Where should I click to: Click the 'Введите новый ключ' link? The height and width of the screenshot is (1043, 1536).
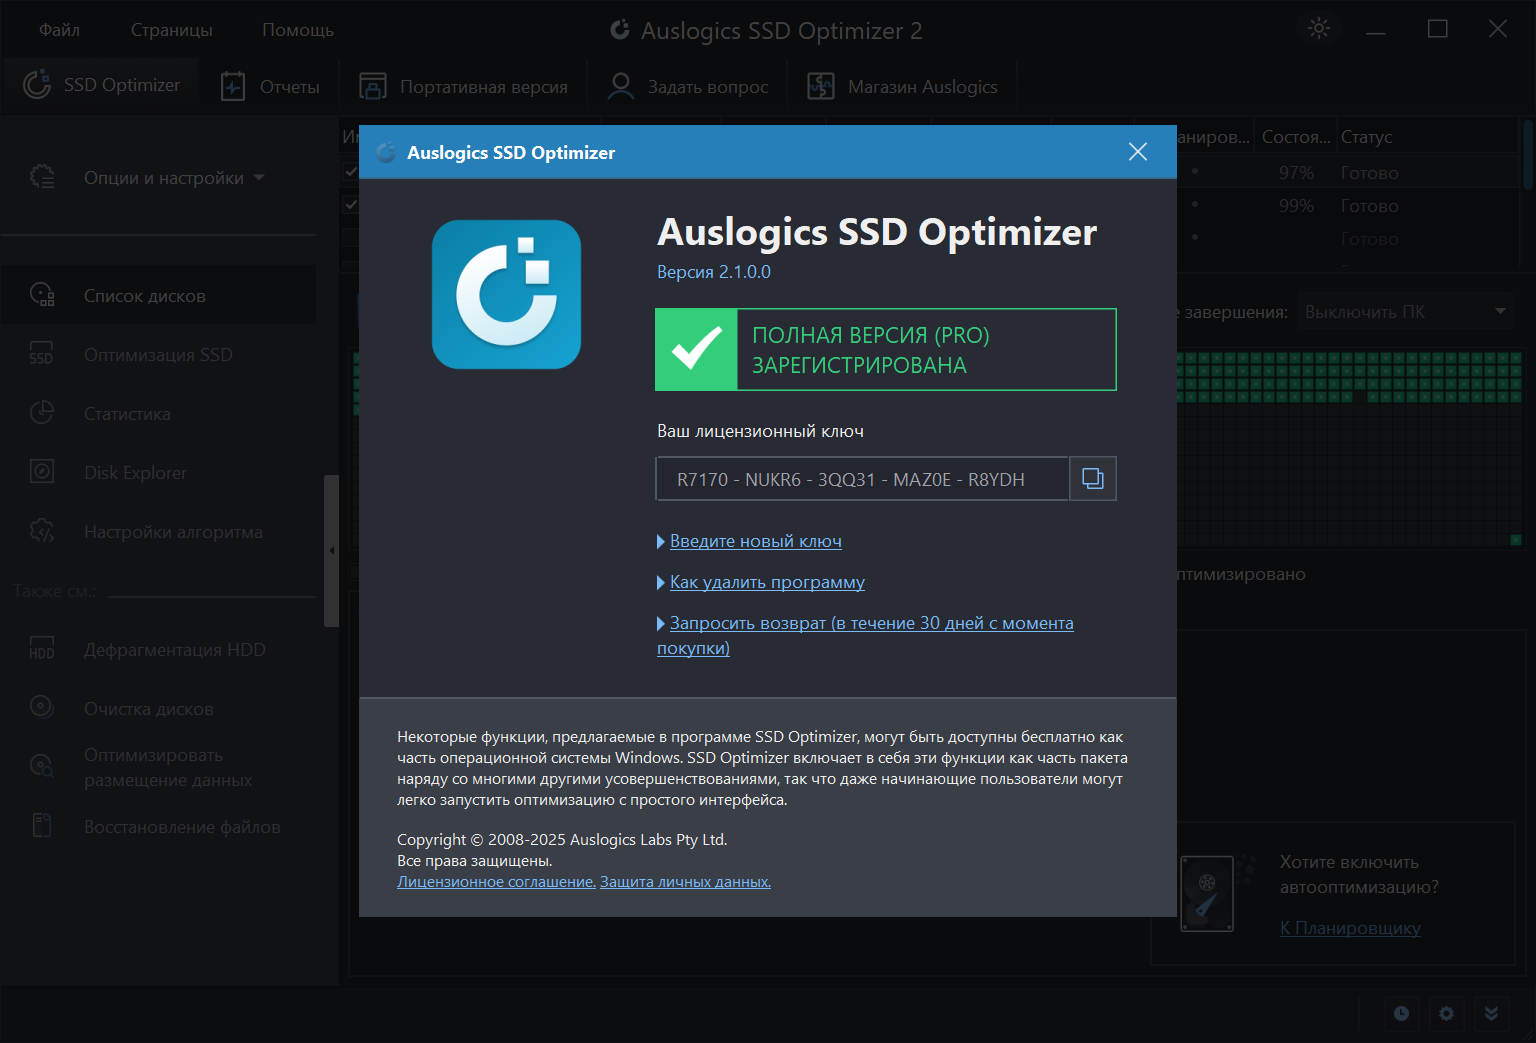point(755,541)
